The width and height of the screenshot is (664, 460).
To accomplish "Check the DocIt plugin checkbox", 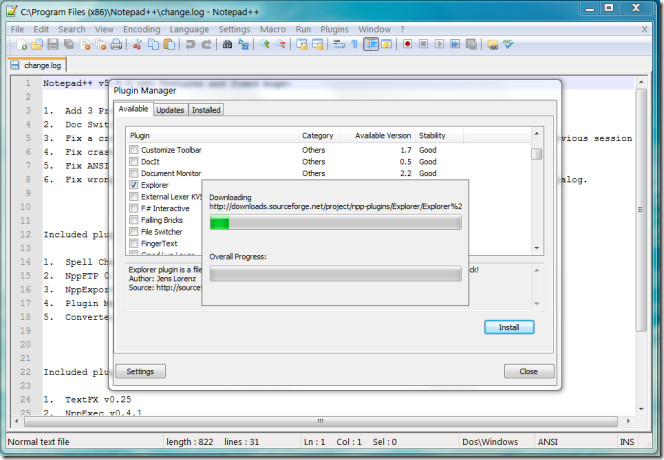I will (134, 161).
